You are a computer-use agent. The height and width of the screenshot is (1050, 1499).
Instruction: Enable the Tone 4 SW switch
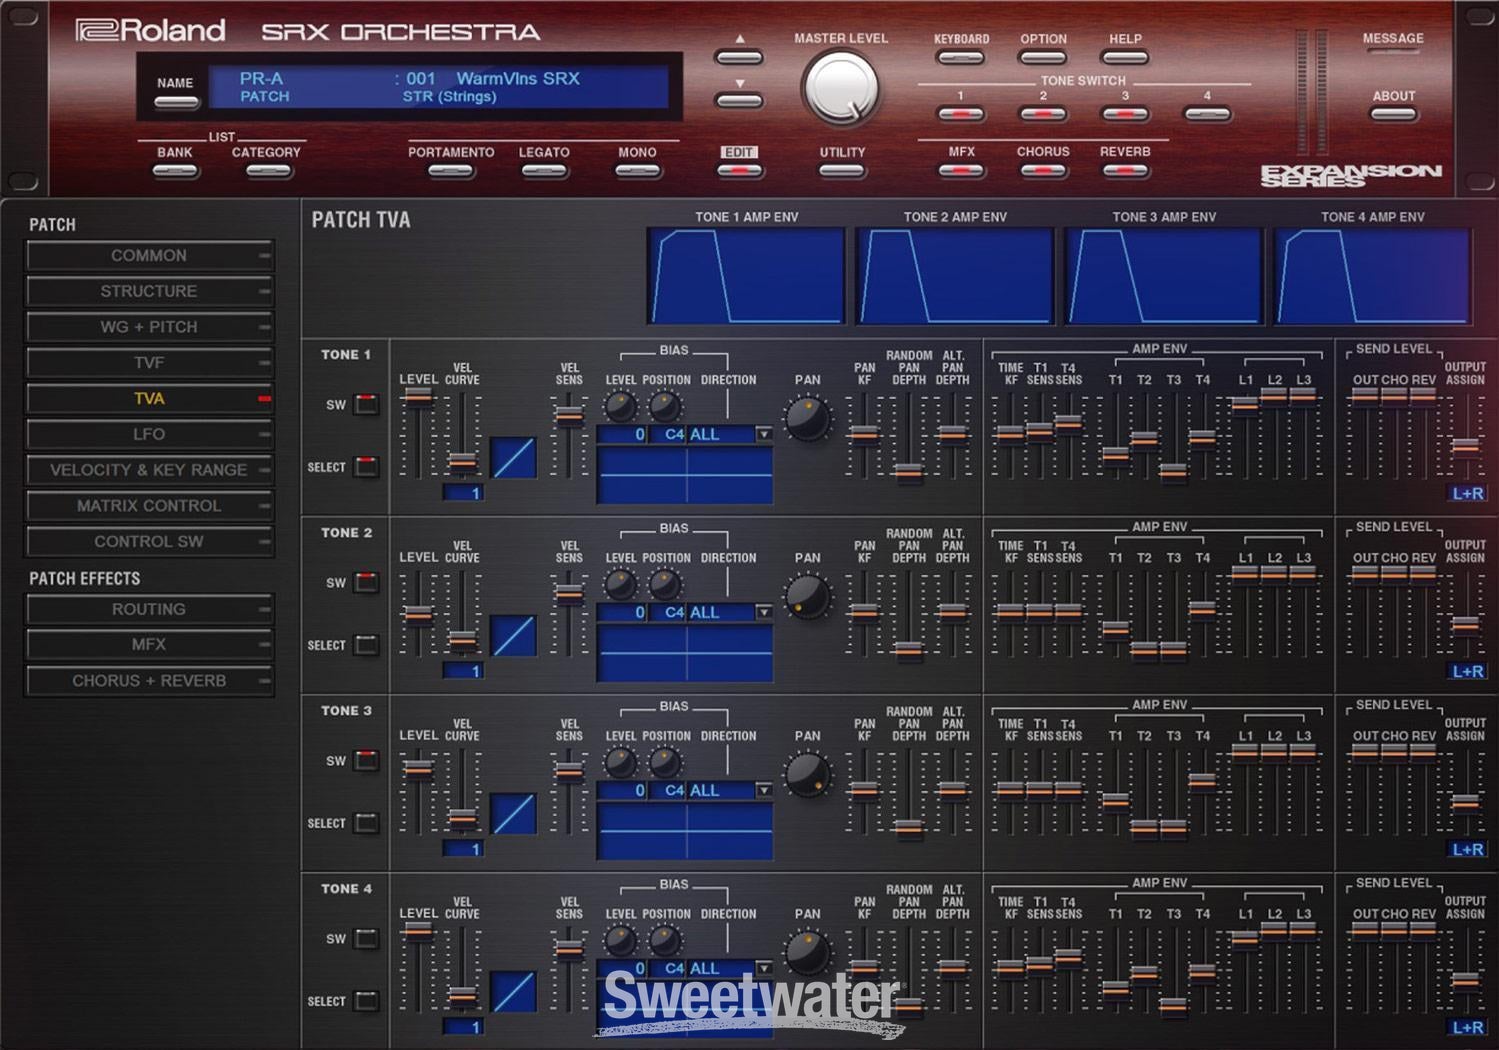pos(367,939)
